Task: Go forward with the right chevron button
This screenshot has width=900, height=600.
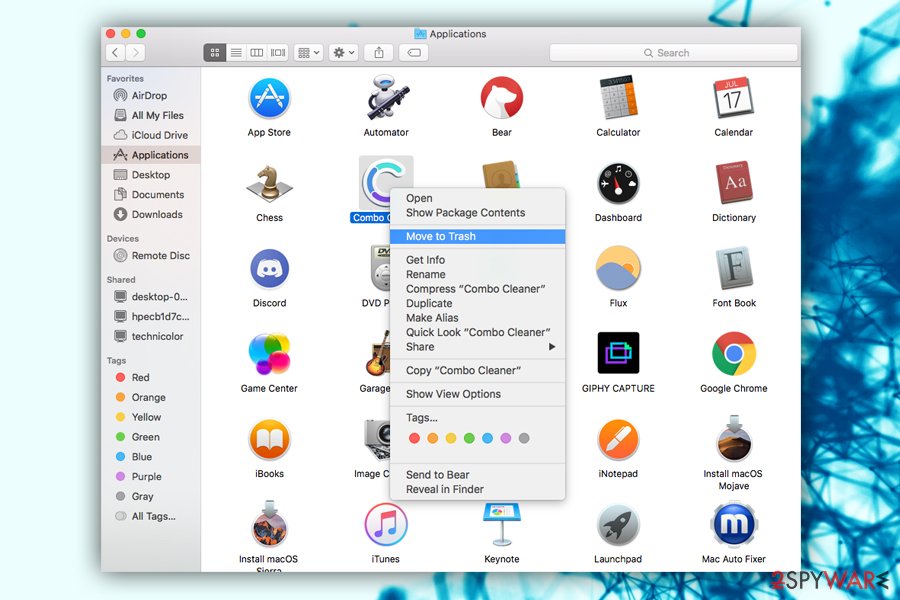Action: coord(135,53)
